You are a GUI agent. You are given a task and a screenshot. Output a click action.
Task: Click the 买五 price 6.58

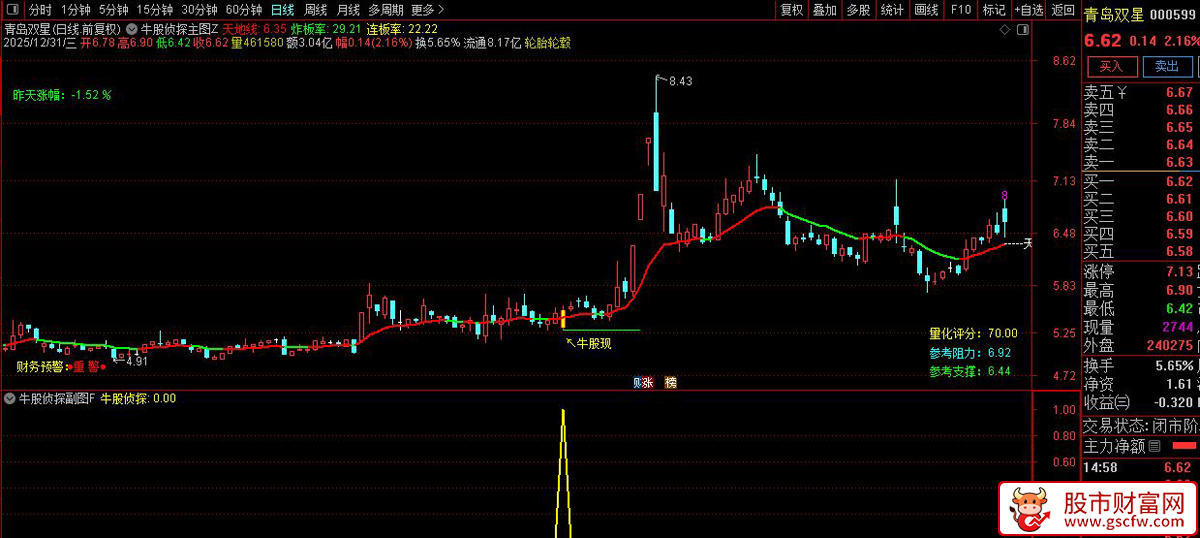[x=1179, y=251]
